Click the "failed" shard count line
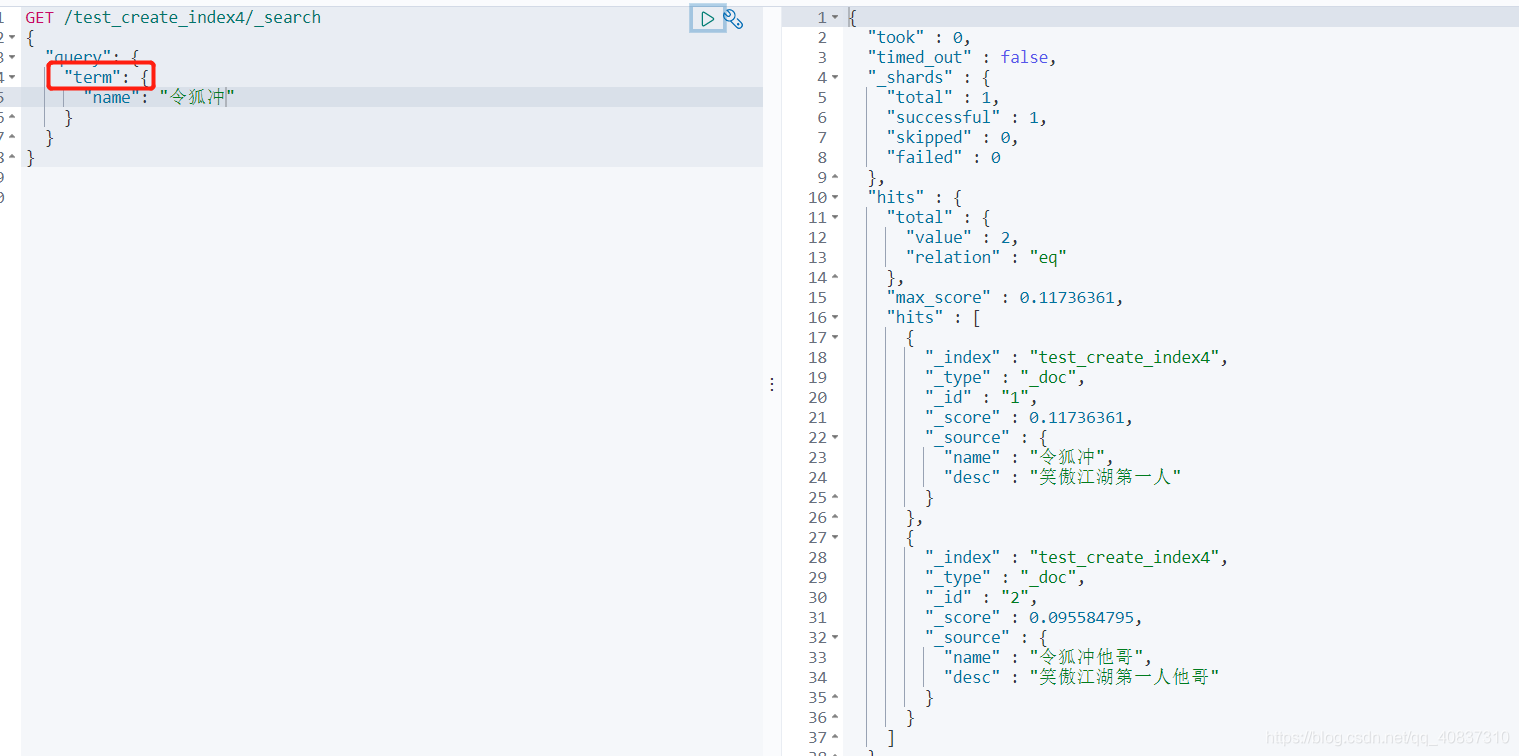1519x756 pixels. pyautogui.click(x=943, y=157)
